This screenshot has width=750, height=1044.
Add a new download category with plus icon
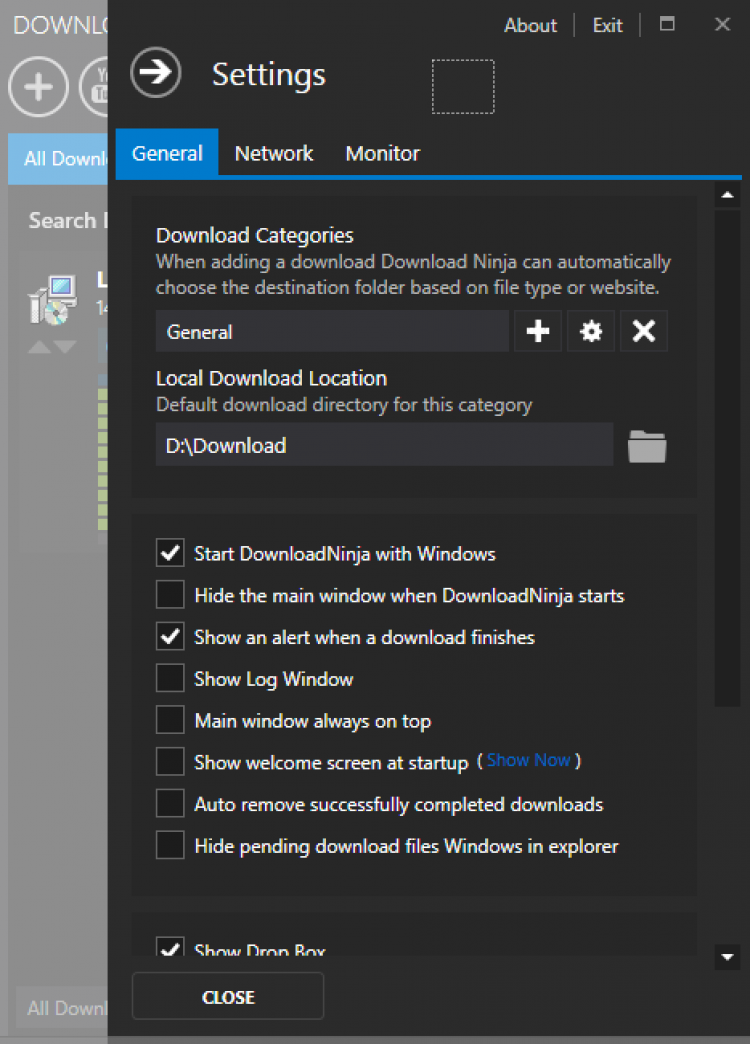(538, 332)
